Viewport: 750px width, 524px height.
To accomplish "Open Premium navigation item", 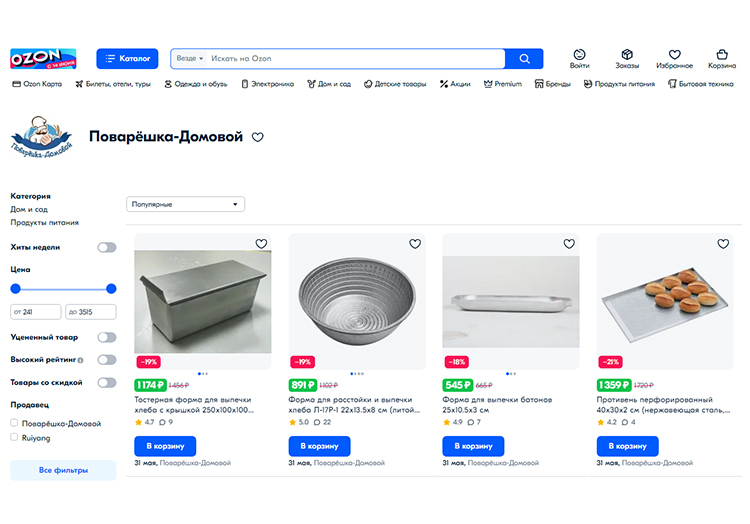I will coord(503,84).
